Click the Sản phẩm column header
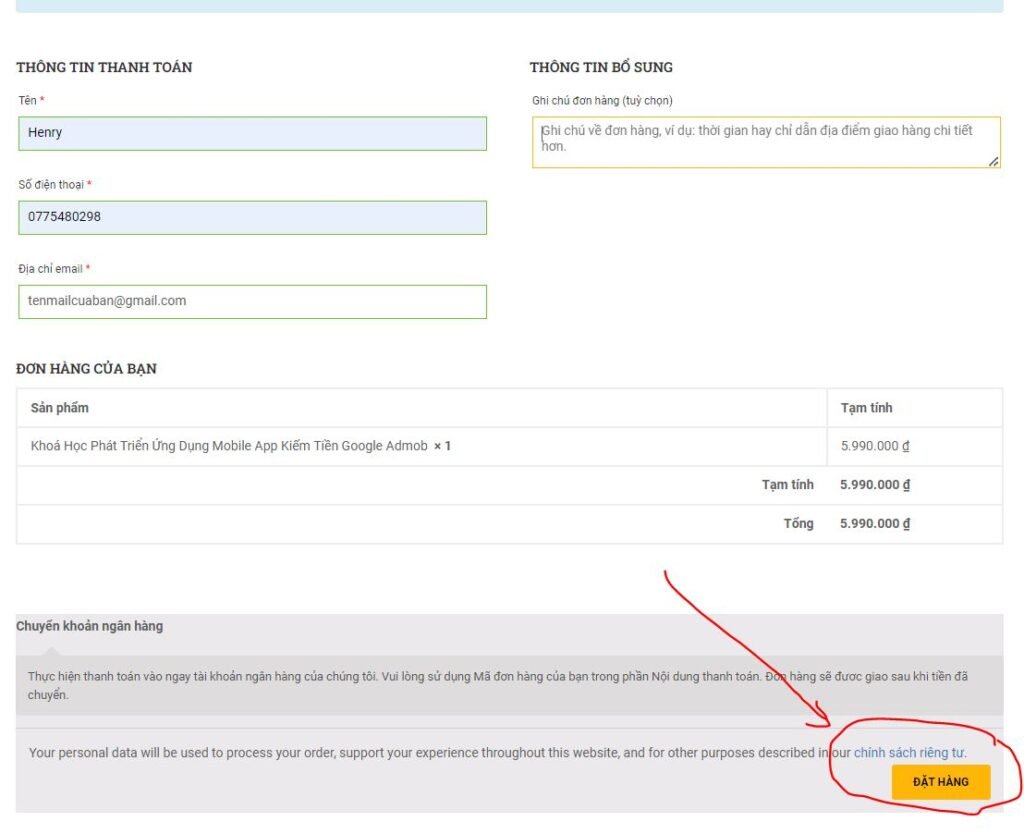The image size is (1024, 834). (60, 408)
